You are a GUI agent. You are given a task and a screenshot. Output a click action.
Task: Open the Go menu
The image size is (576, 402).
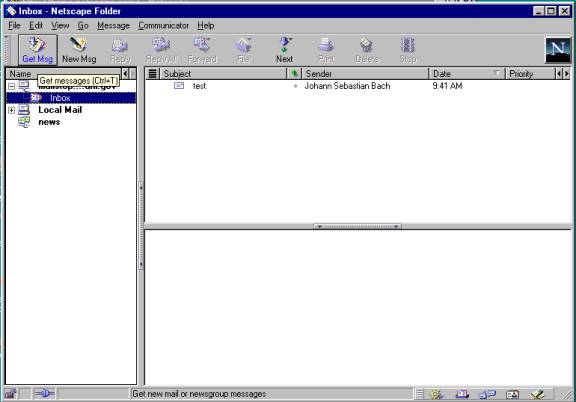(x=83, y=26)
